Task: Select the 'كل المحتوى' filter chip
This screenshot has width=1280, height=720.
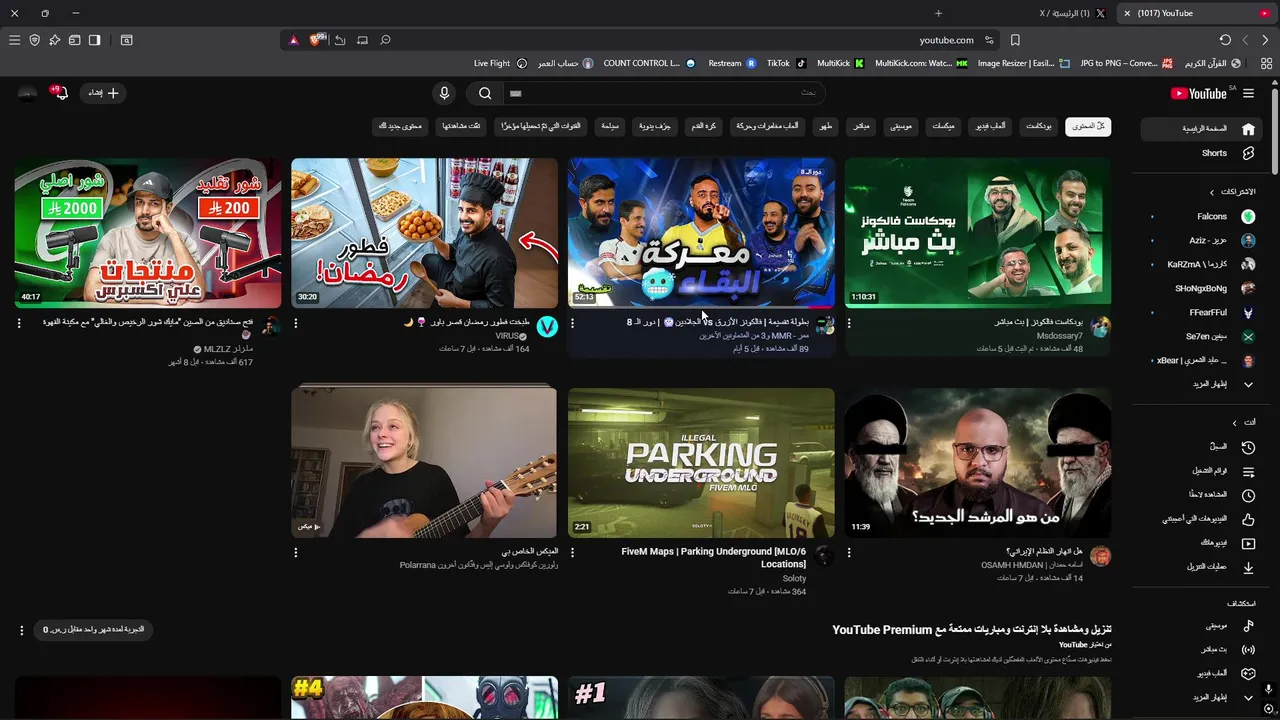Action: (x=1088, y=126)
